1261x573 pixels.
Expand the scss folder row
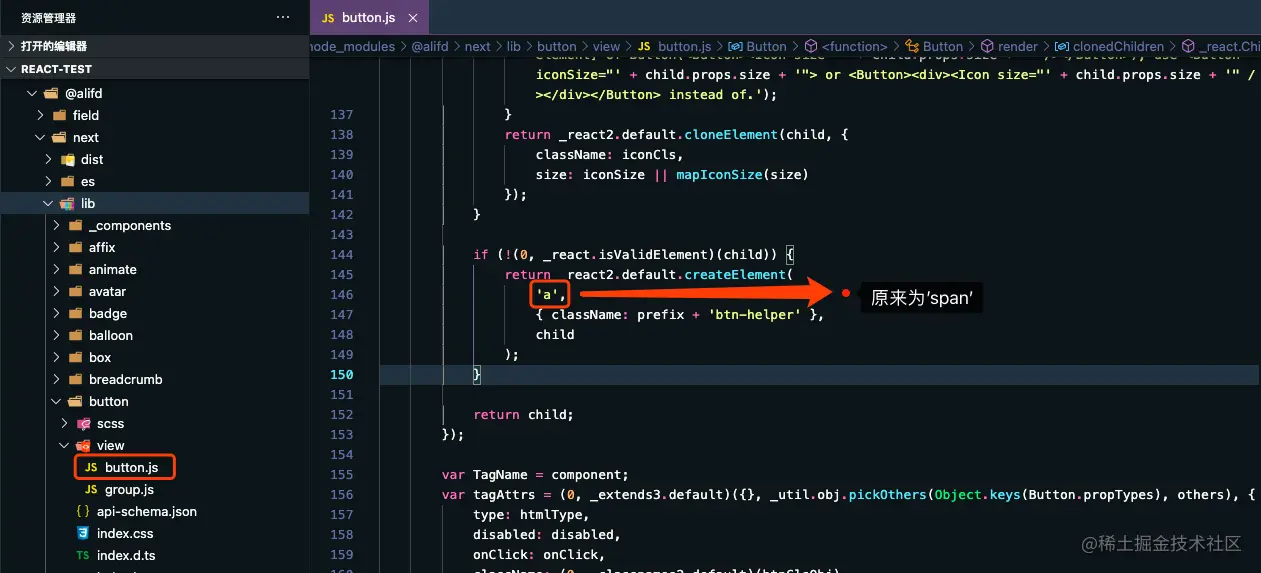point(154,423)
